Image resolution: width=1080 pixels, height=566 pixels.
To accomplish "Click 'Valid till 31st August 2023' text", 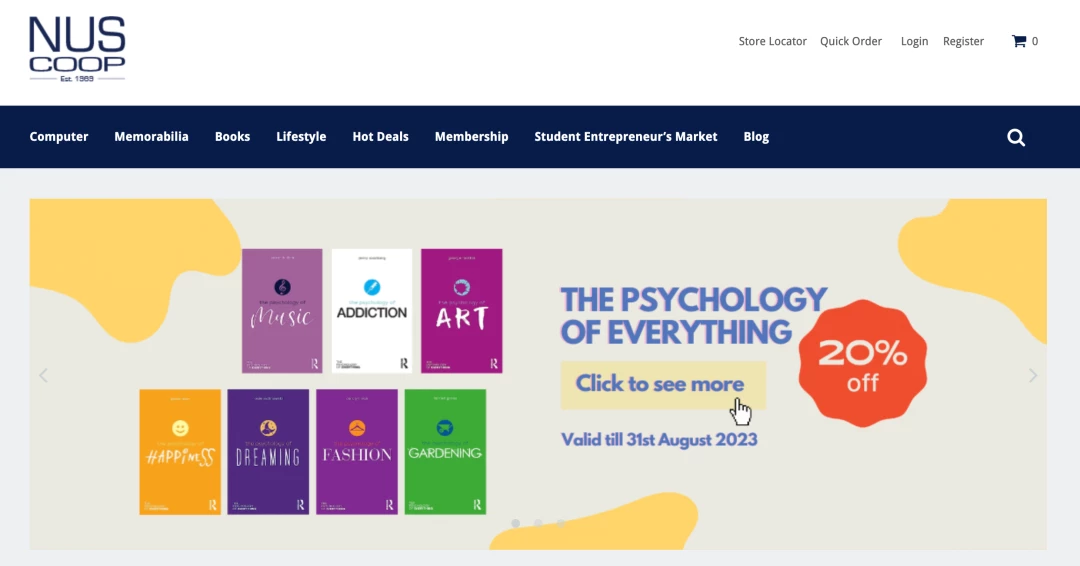I will (x=659, y=440).
